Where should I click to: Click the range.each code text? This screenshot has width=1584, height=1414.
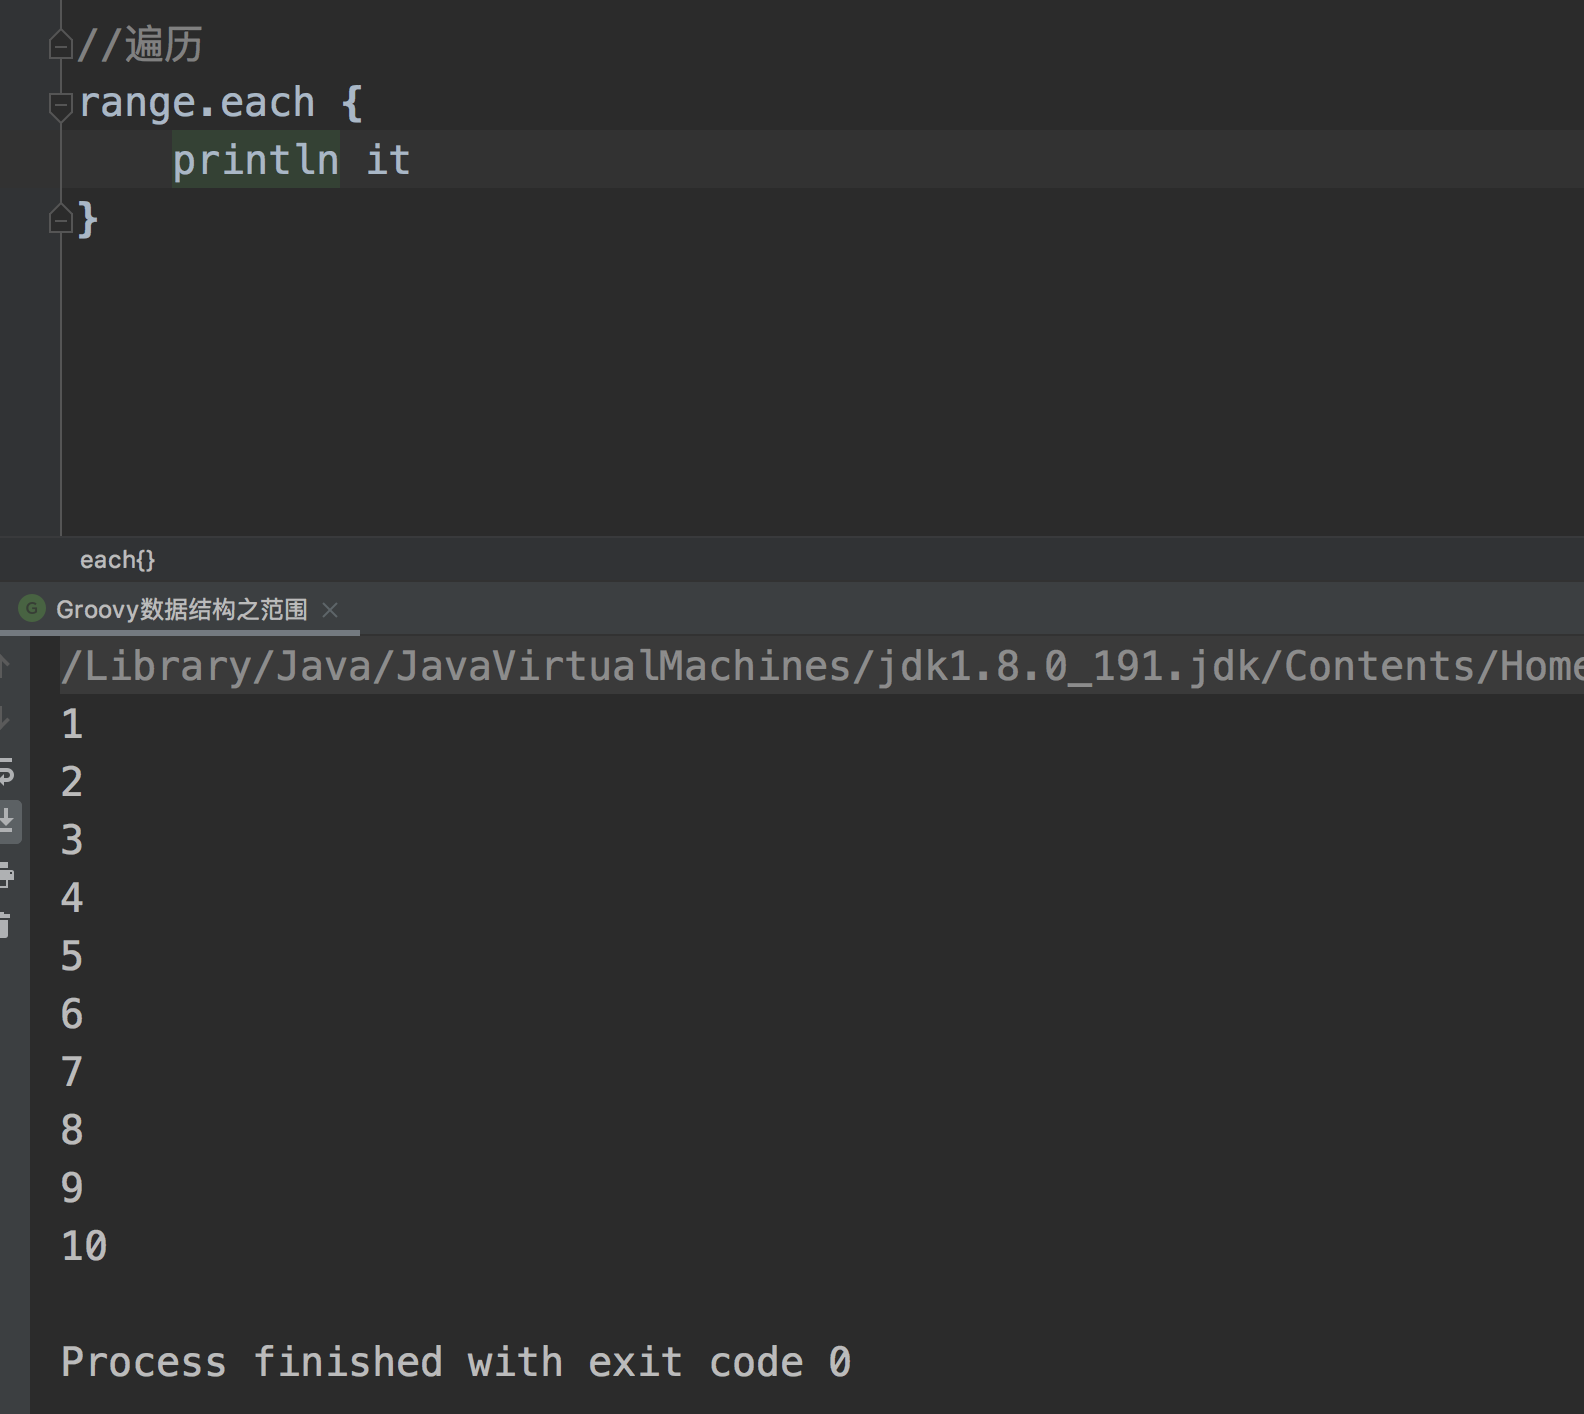(x=197, y=103)
